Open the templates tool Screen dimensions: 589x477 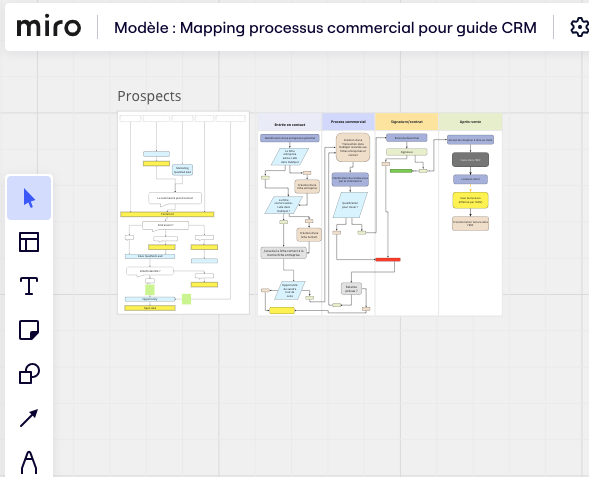[x=29, y=242]
